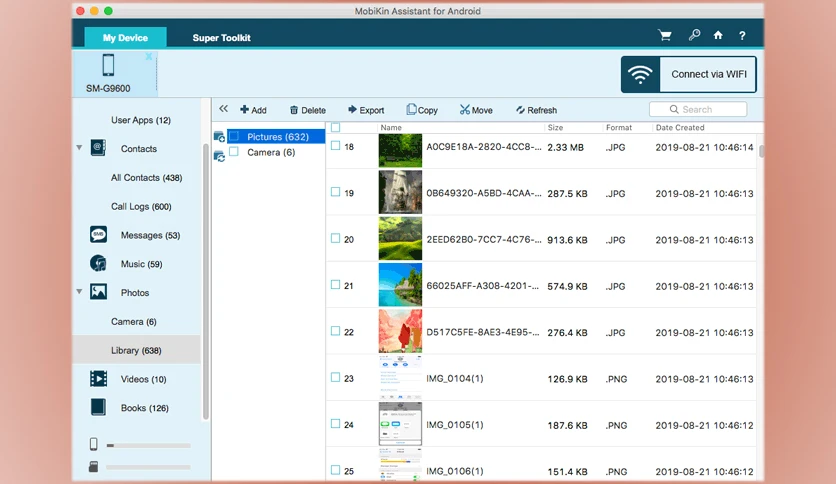
Task: Open thumbnail of A0C9E18A-2820 forest photo
Action: (x=400, y=150)
